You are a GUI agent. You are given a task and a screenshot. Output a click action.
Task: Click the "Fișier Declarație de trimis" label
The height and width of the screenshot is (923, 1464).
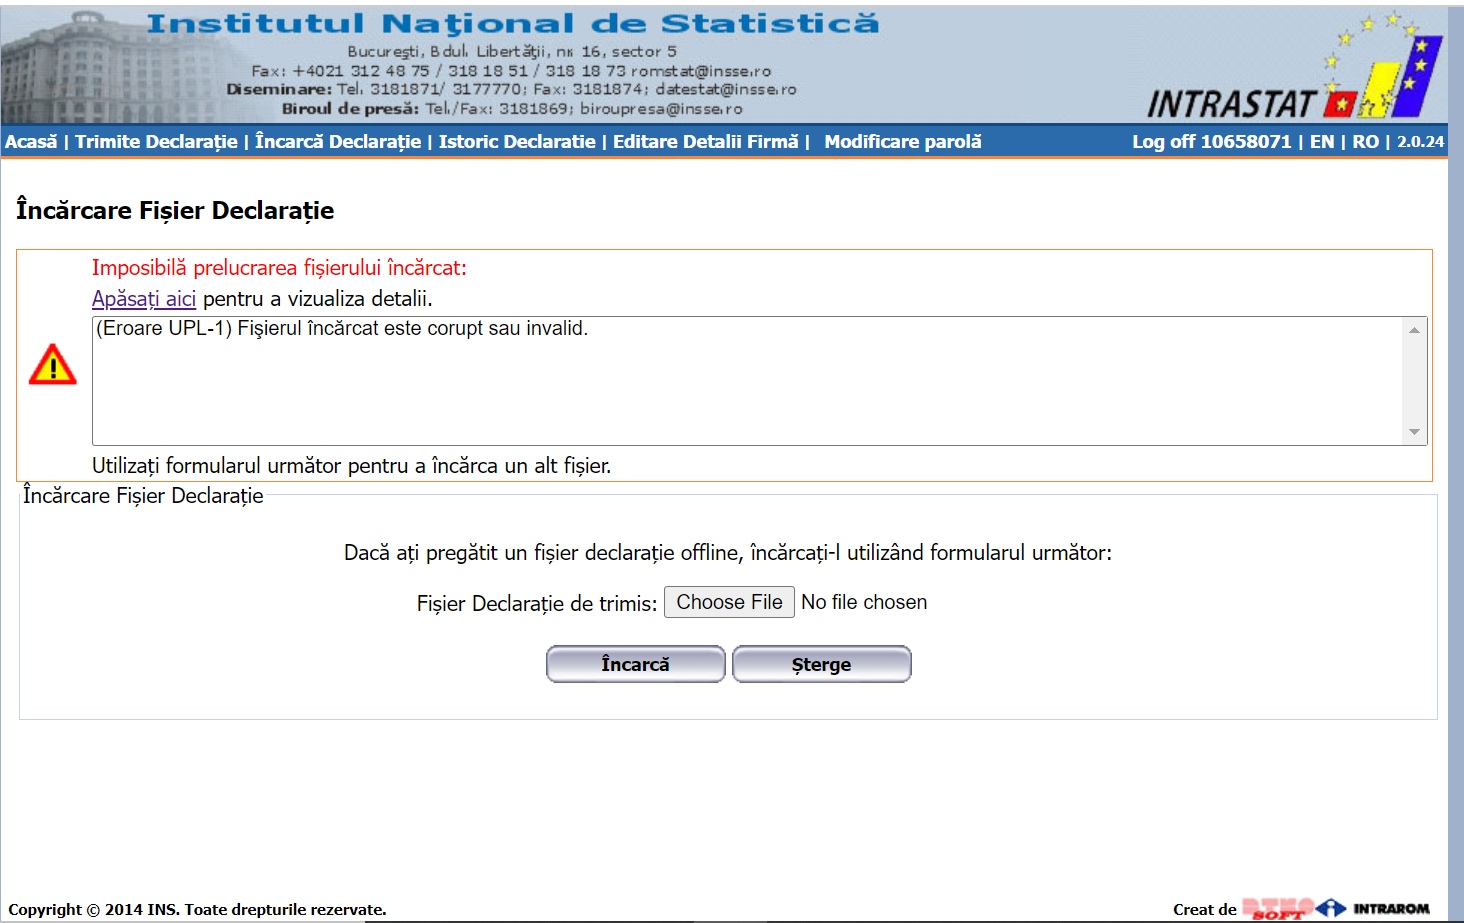537,603
